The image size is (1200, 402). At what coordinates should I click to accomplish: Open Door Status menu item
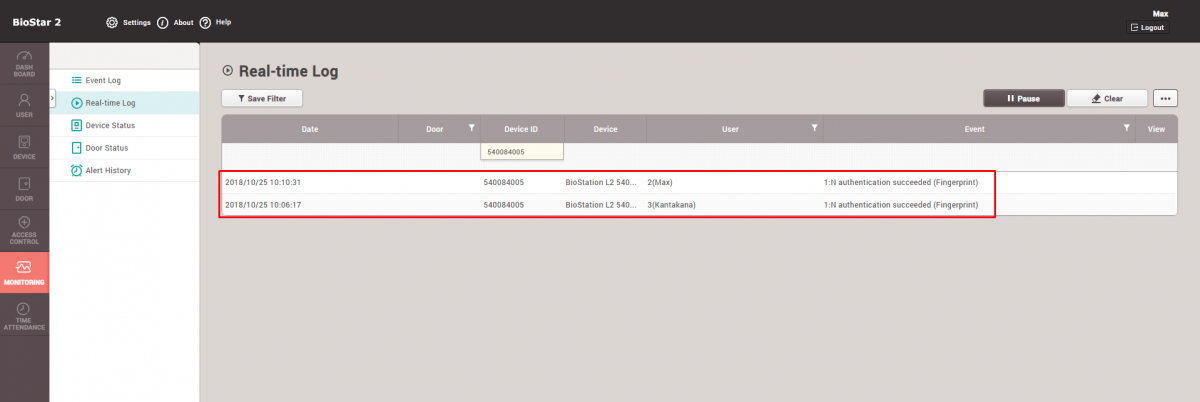click(106, 148)
